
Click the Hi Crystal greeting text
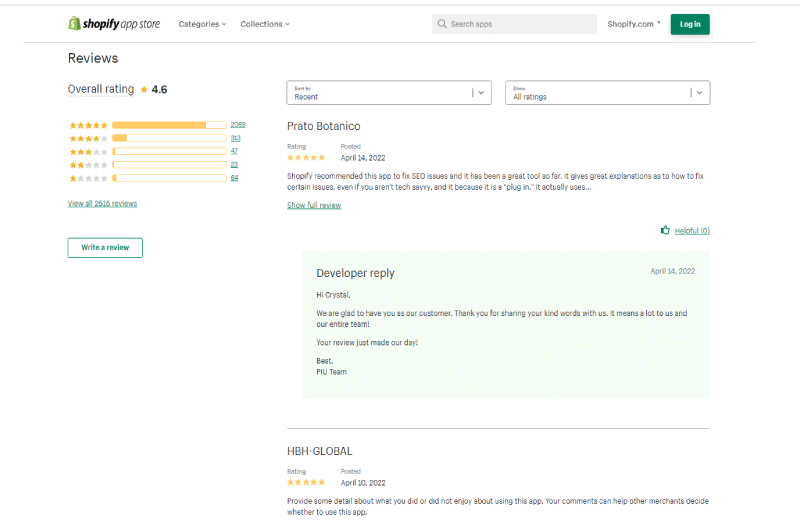[x=333, y=295]
